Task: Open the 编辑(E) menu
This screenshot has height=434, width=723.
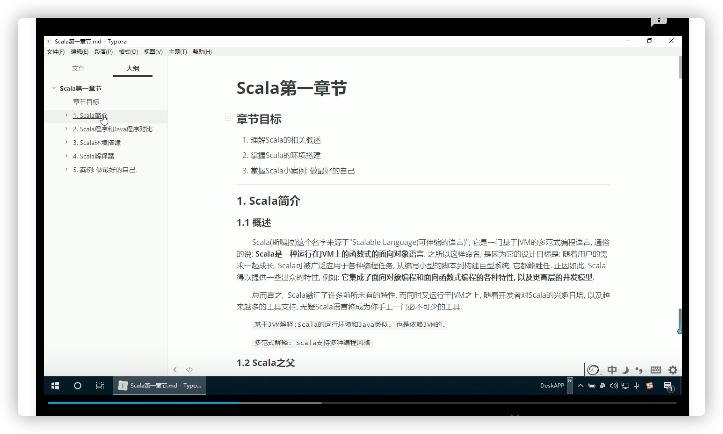Action: pos(79,52)
